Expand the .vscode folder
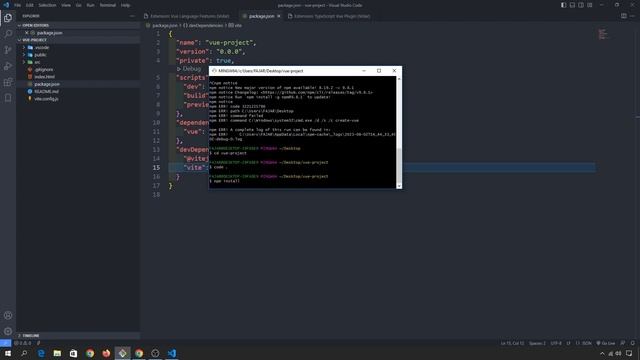This screenshot has width=640, height=360. pyautogui.click(x=42, y=47)
